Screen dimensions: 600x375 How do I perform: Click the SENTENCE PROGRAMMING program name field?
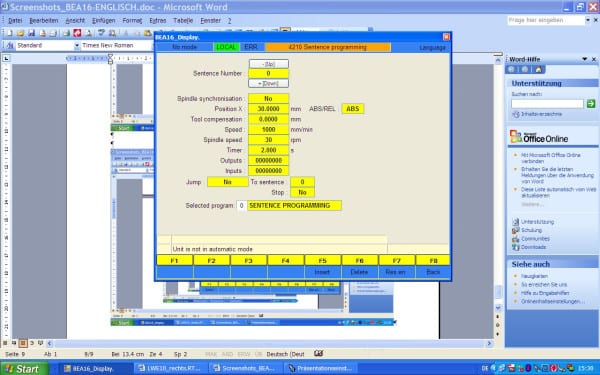click(294, 205)
